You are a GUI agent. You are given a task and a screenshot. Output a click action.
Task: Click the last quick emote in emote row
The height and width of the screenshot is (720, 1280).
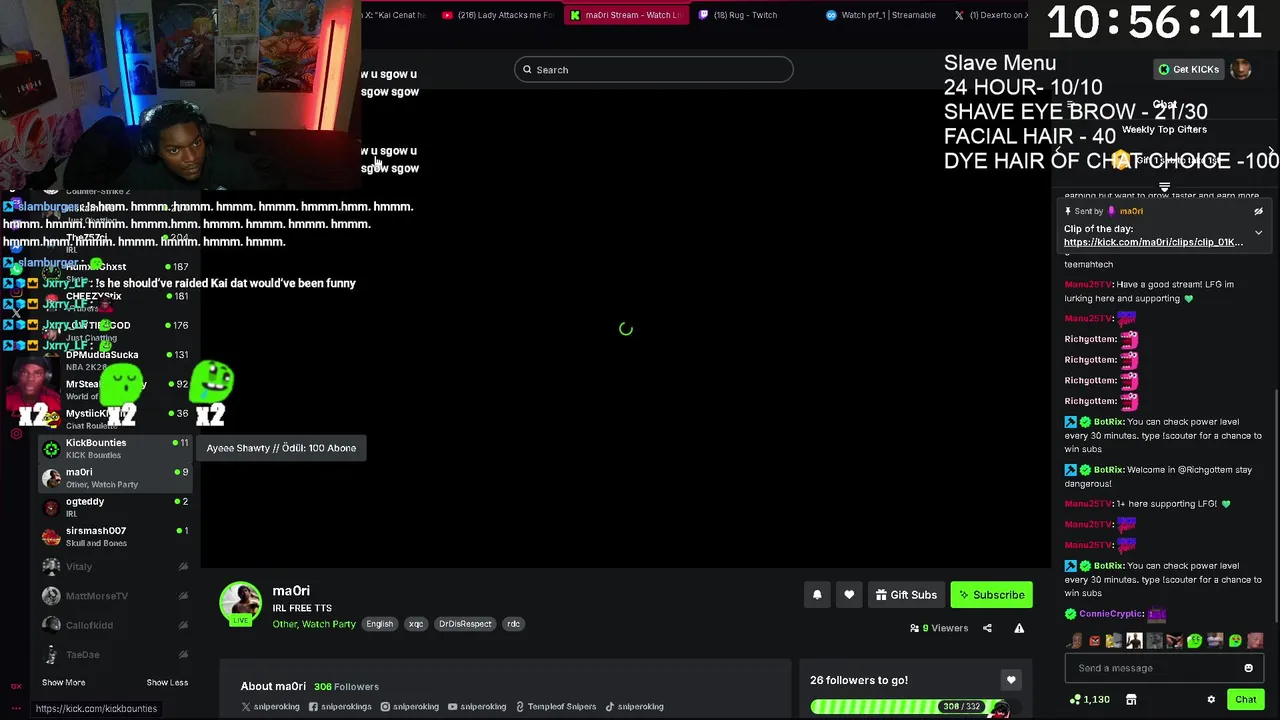pos(1255,641)
